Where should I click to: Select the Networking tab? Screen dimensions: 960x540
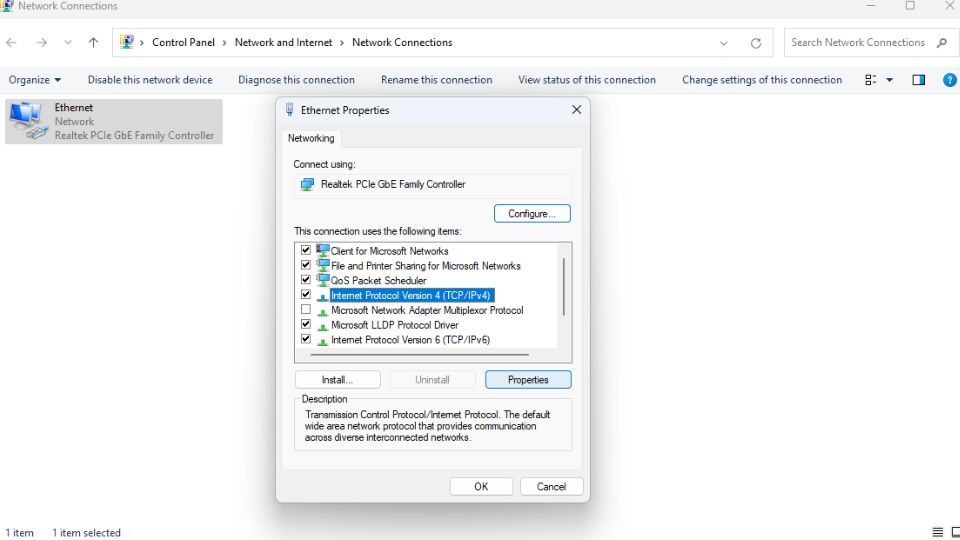click(311, 138)
